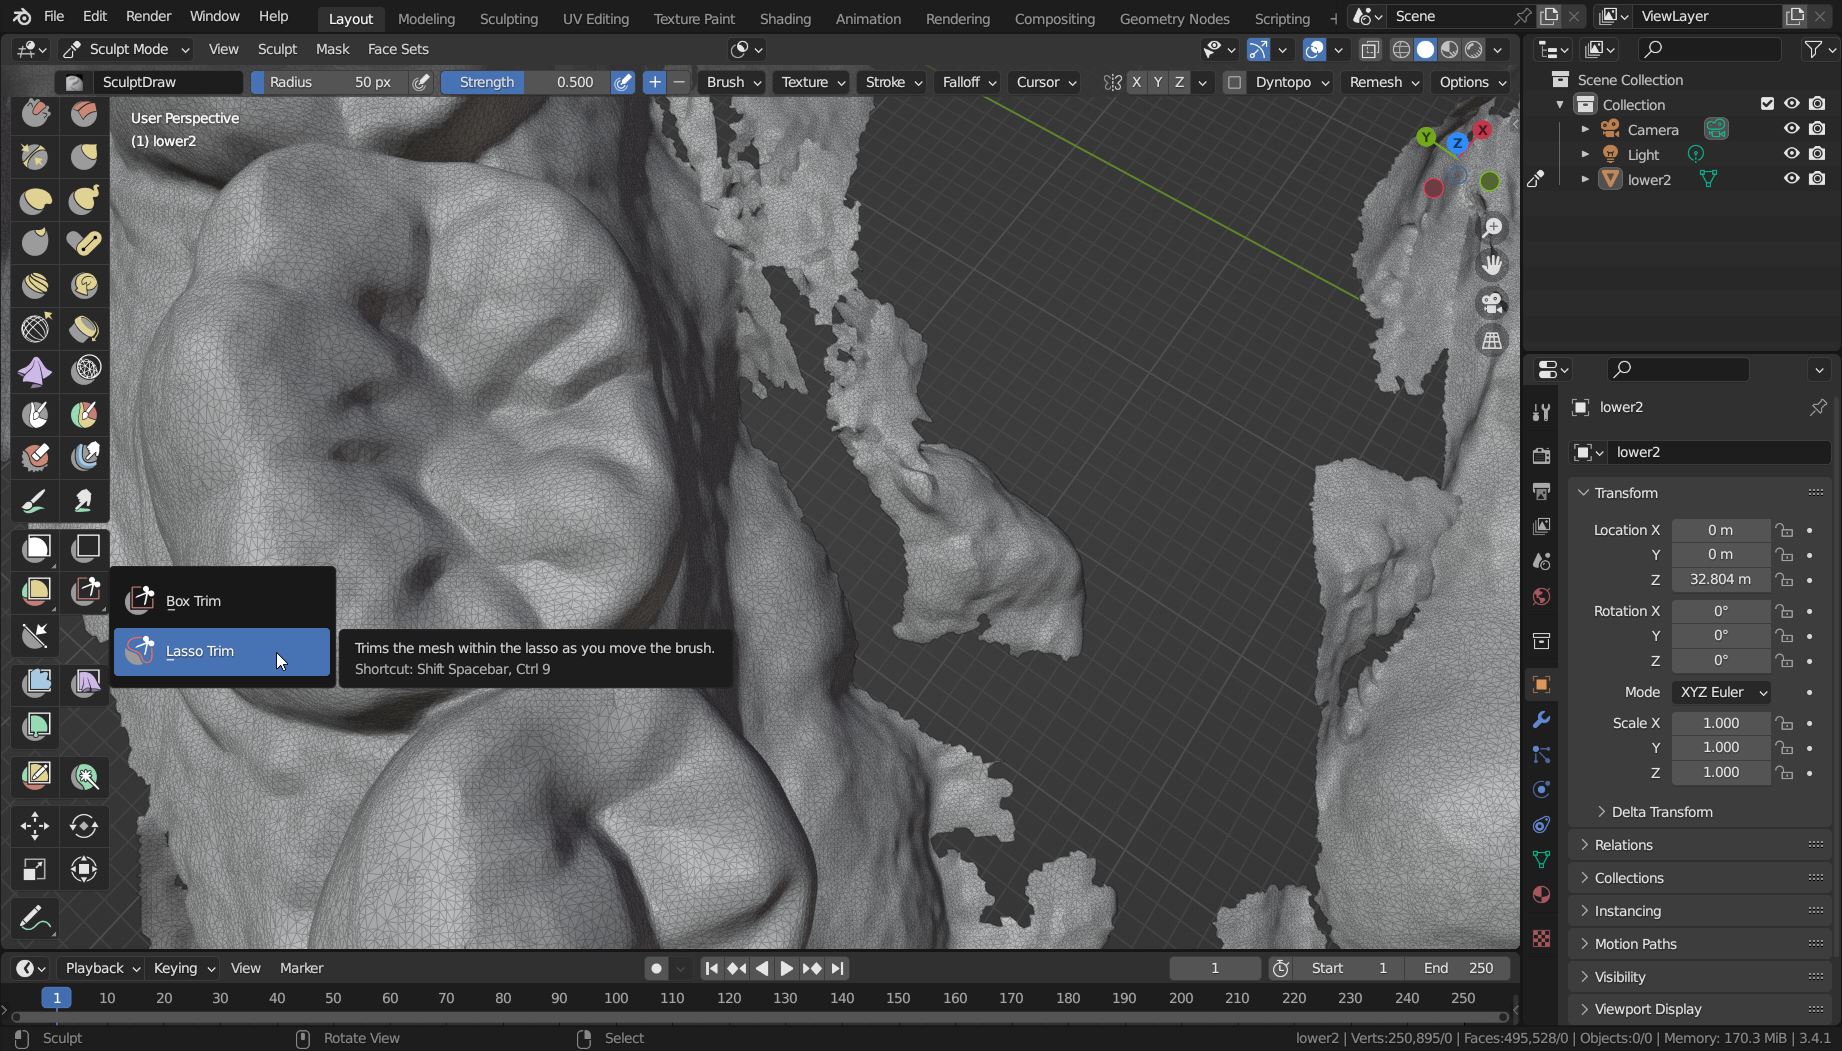Select the Mask by Color tool

coord(85,775)
